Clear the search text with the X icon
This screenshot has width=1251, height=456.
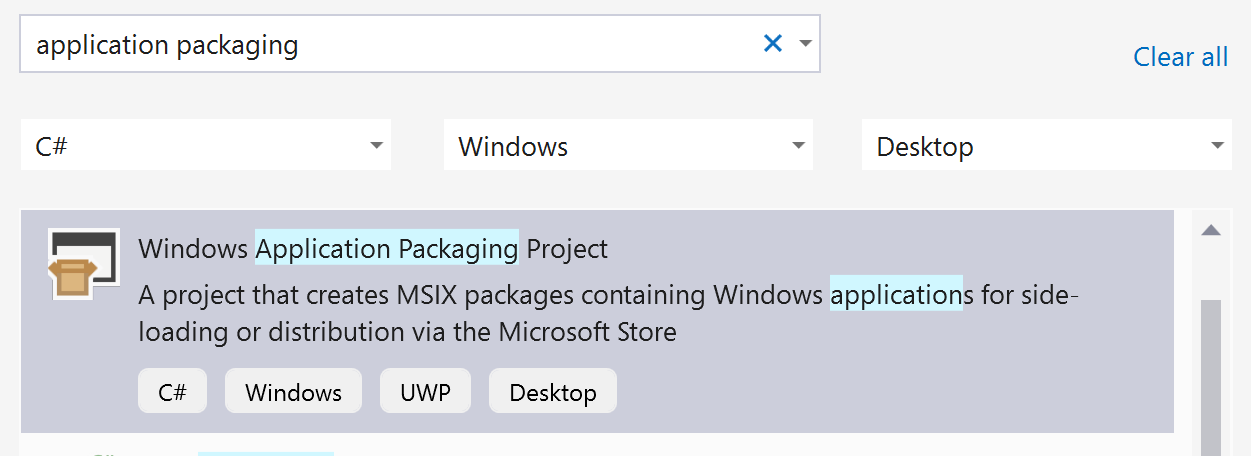click(x=772, y=44)
